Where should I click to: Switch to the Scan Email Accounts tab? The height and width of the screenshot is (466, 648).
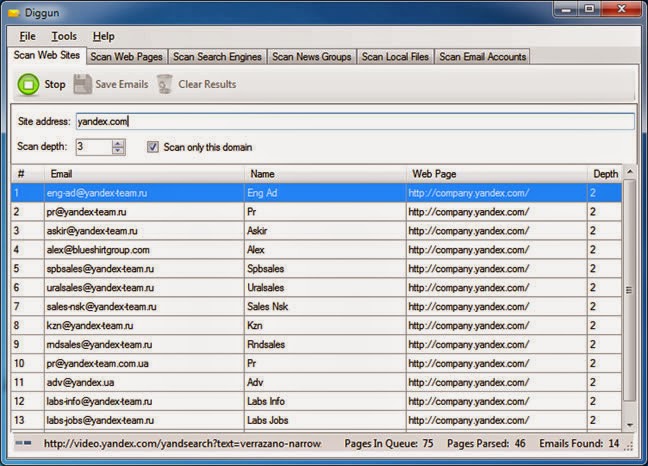483,57
